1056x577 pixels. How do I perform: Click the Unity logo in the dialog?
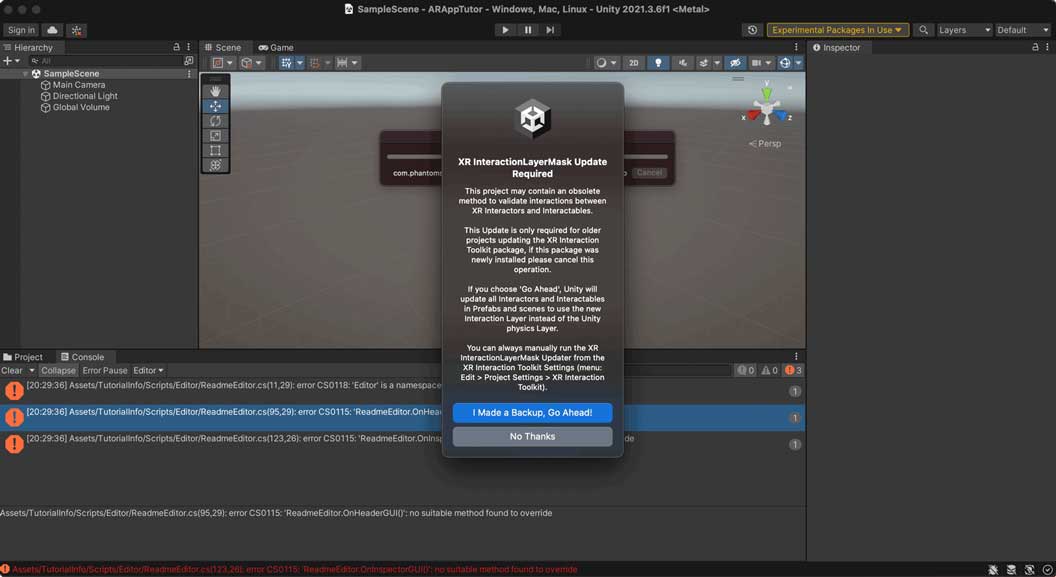533,118
